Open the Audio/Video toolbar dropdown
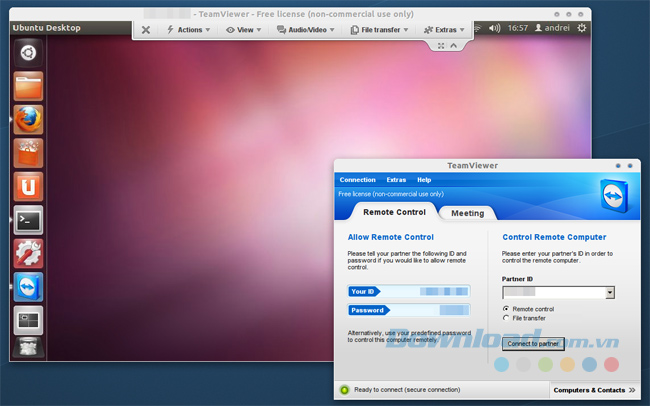 (x=307, y=30)
